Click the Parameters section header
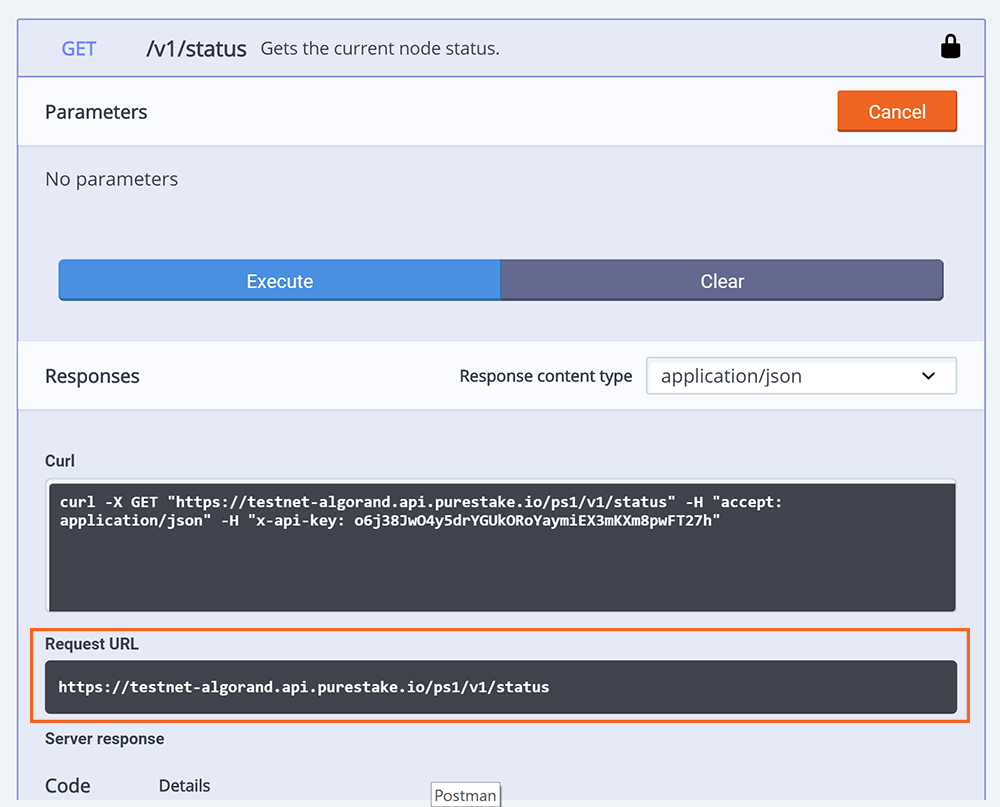This screenshot has height=807, width=1000. point(96,112)
